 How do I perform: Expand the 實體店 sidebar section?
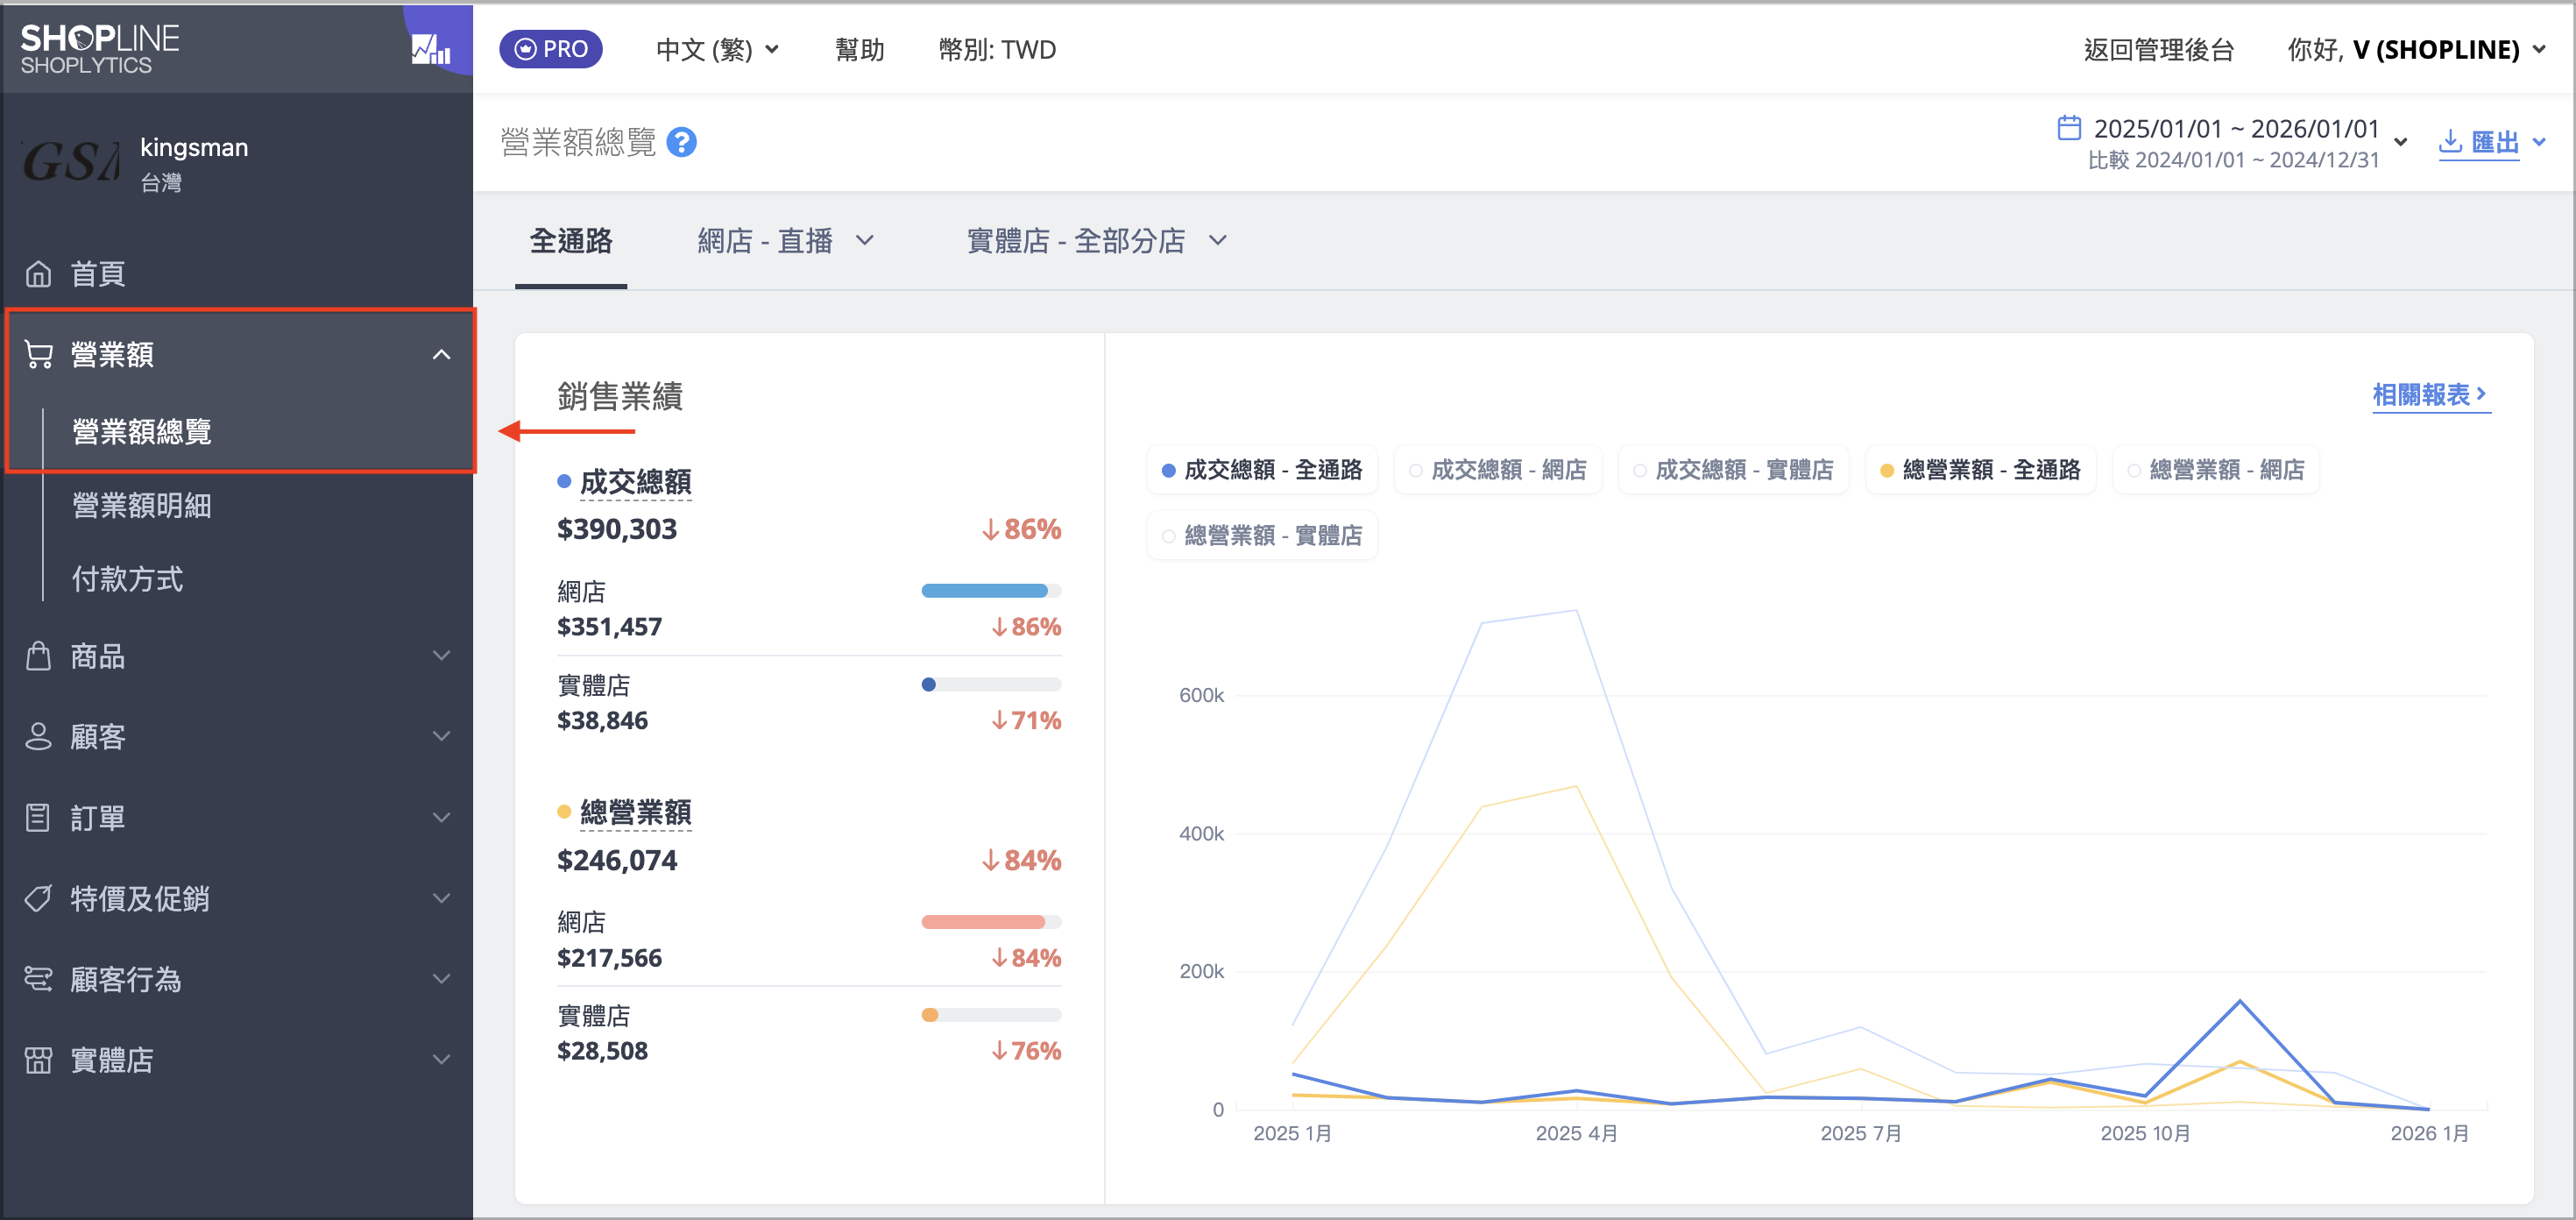click(x=441, y=1059)
